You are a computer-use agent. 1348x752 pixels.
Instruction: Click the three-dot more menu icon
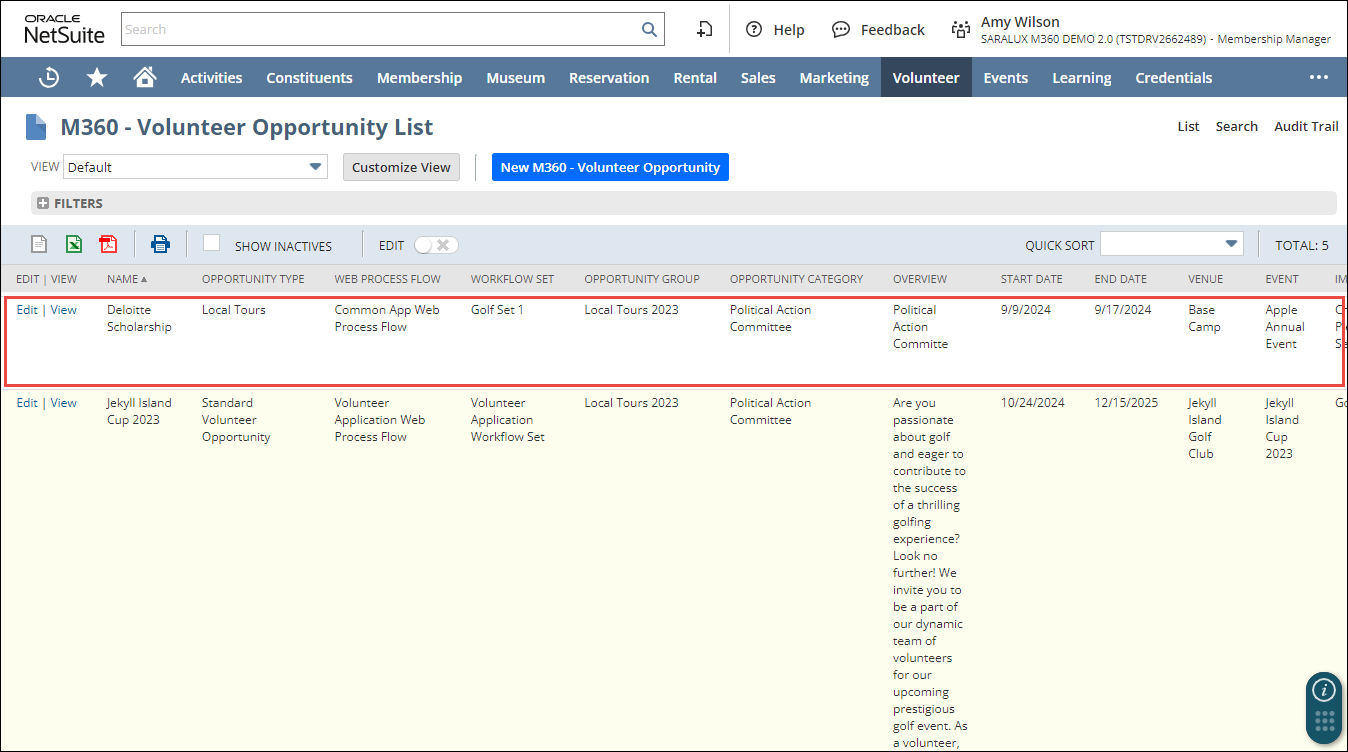[1319, 77]
